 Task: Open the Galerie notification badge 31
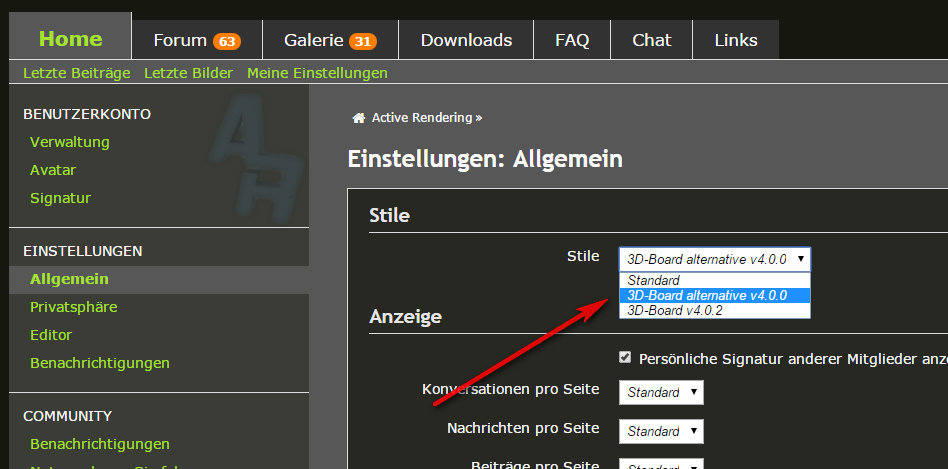click(x=363, y=41)
